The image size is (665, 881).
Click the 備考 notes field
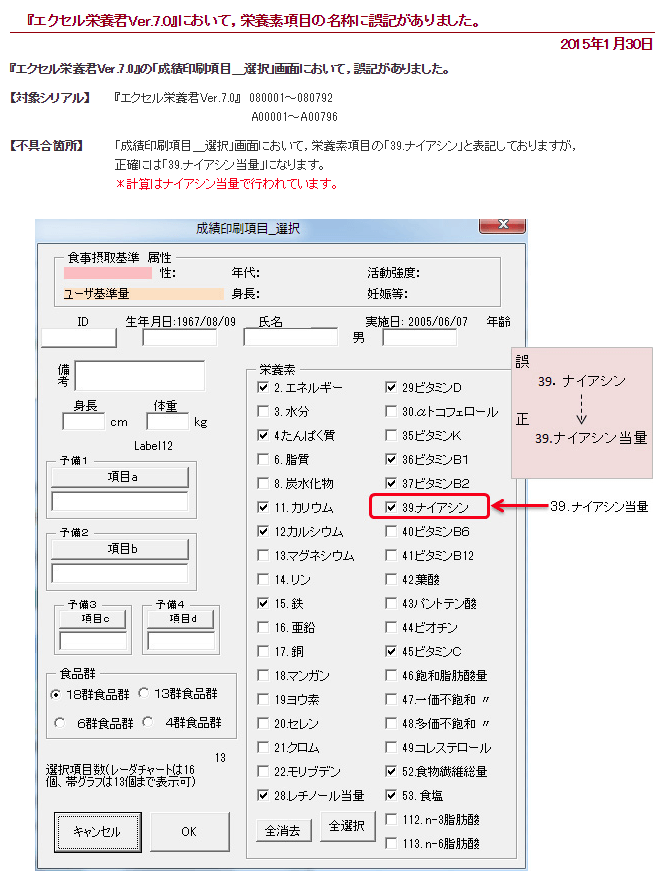(139, 376)
